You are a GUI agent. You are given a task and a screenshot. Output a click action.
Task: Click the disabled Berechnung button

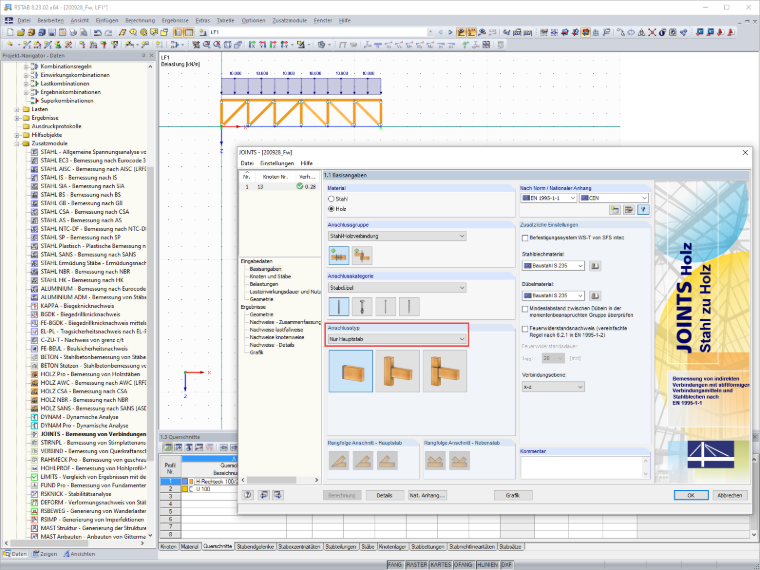tap(342, 495)
